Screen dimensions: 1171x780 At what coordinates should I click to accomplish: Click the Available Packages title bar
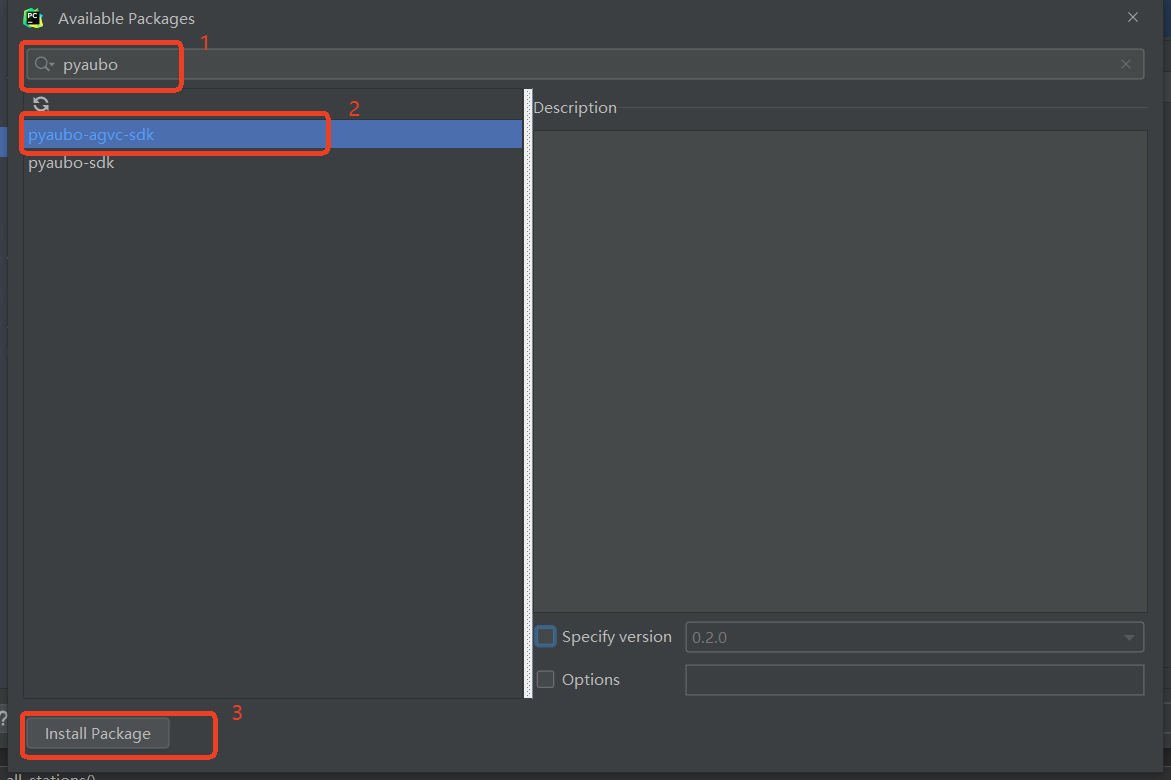coord(600,18)
